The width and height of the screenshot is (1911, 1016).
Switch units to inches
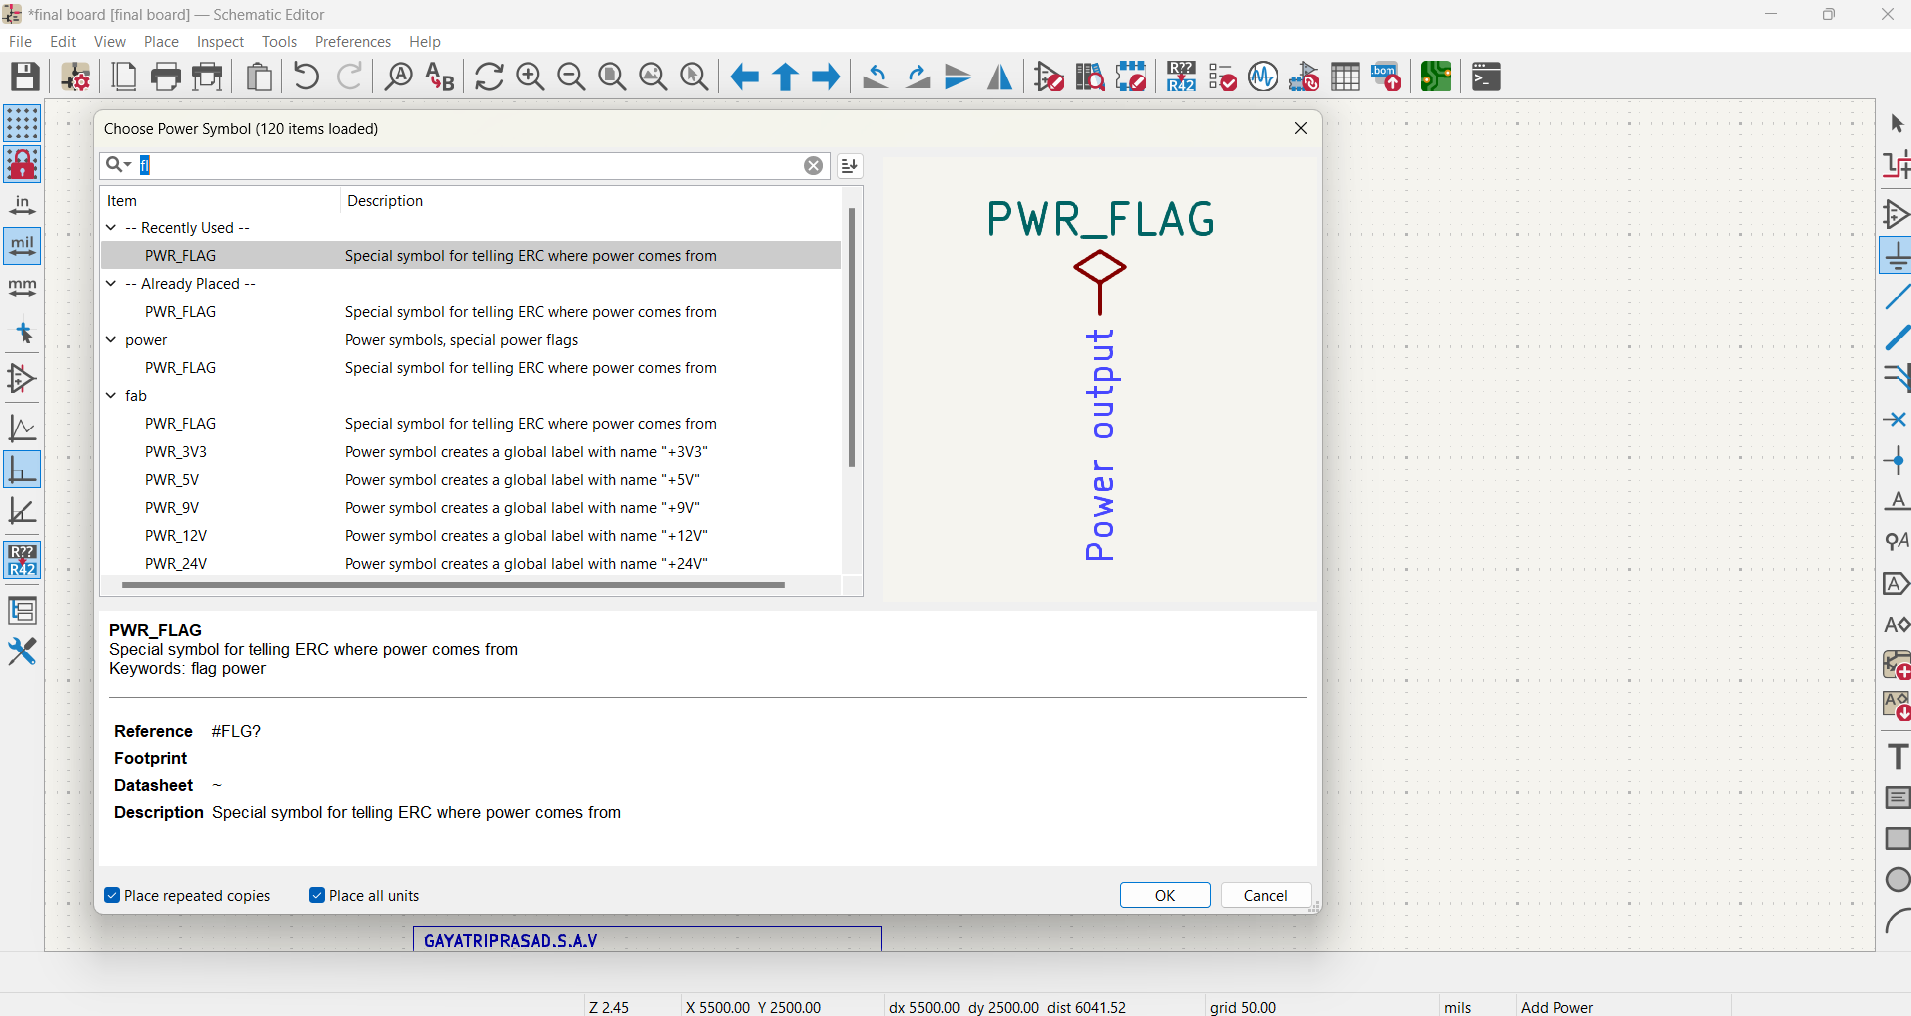pos(22,205)
